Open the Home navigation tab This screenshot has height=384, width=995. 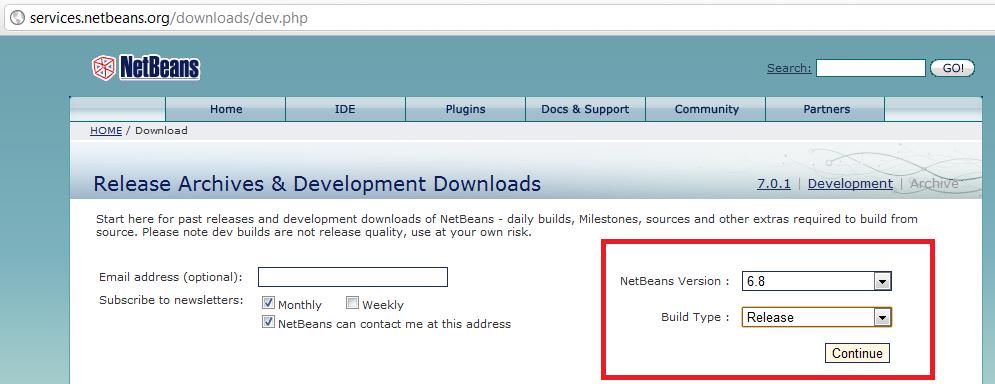coord(226,109)
